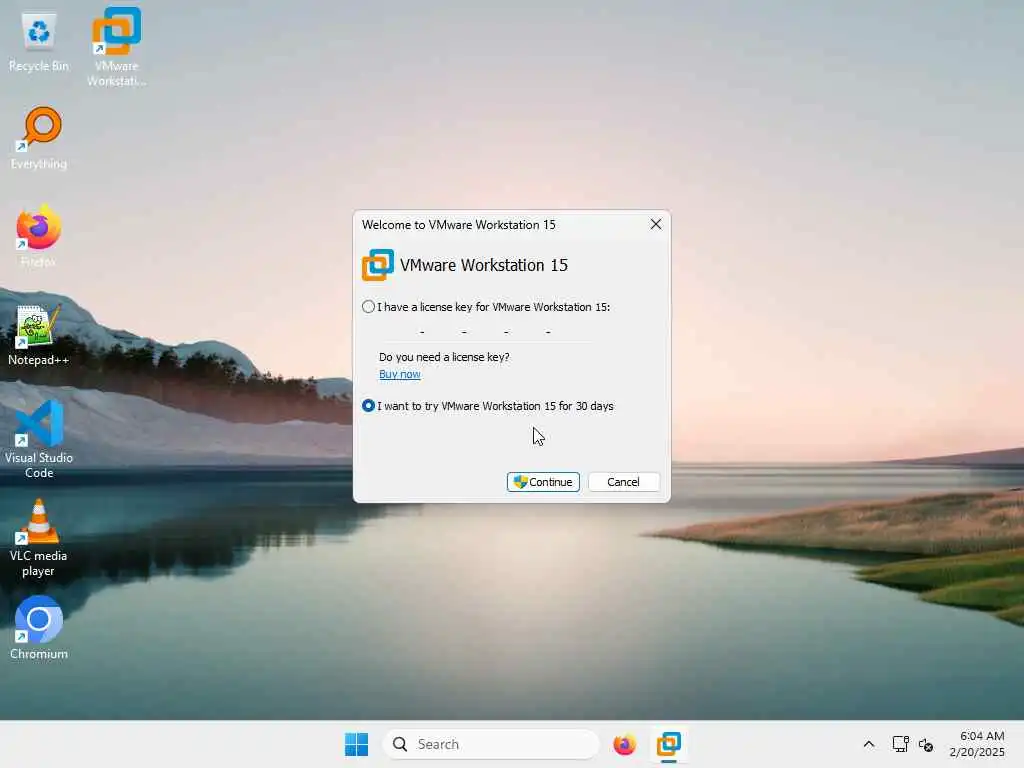Select the Firefox desktop shortcut
1024x768 pixels.
39,236
